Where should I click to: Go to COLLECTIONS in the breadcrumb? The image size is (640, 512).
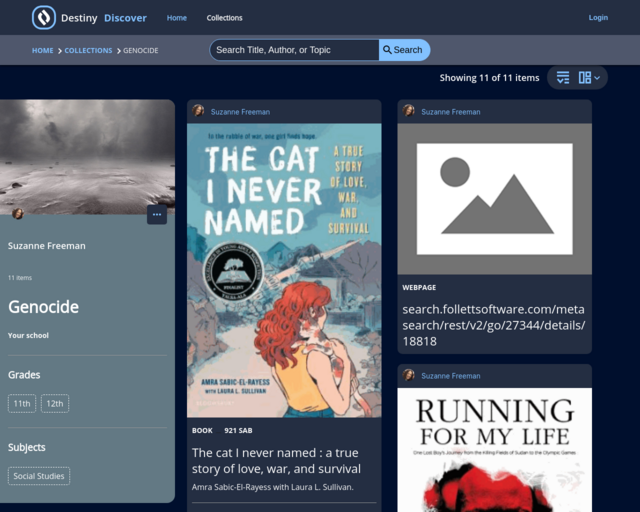pos(88,51)
